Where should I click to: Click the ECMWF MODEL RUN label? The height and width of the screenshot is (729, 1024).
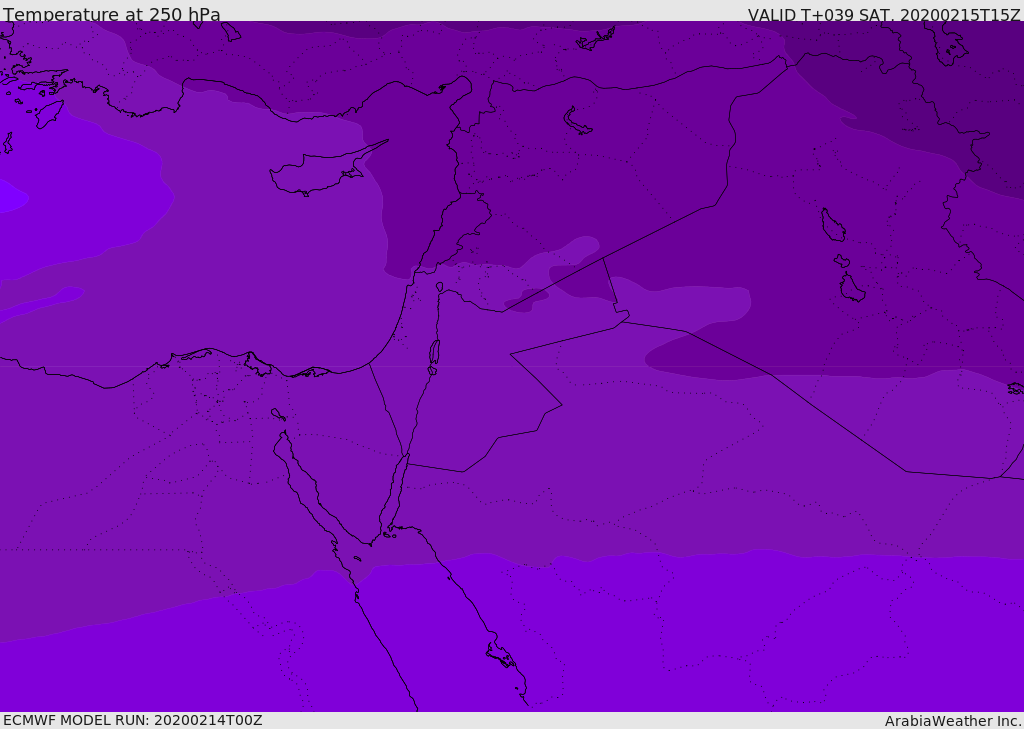(133, 720)
